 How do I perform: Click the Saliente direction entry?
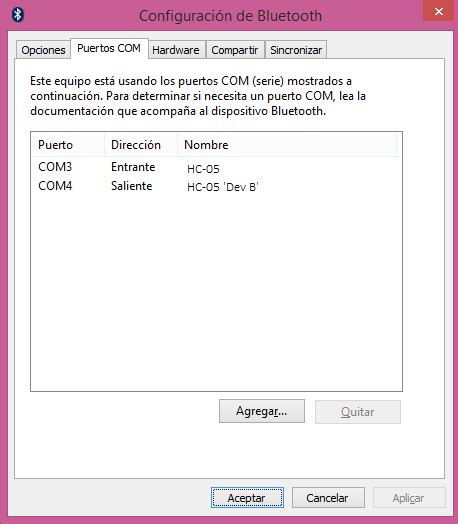132,186
